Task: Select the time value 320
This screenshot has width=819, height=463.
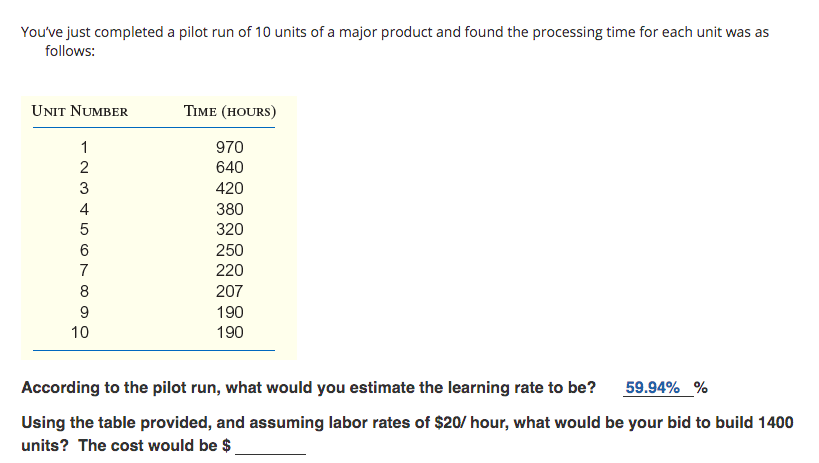Action: (x=230, y=229)
